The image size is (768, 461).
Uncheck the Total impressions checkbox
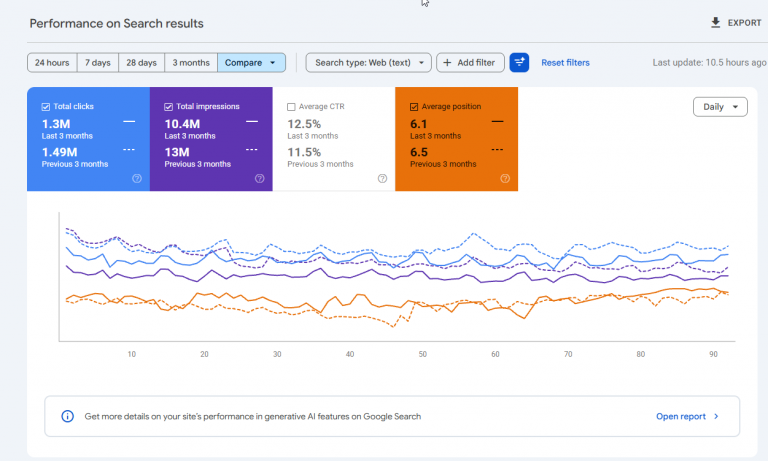tap(168, 107)
